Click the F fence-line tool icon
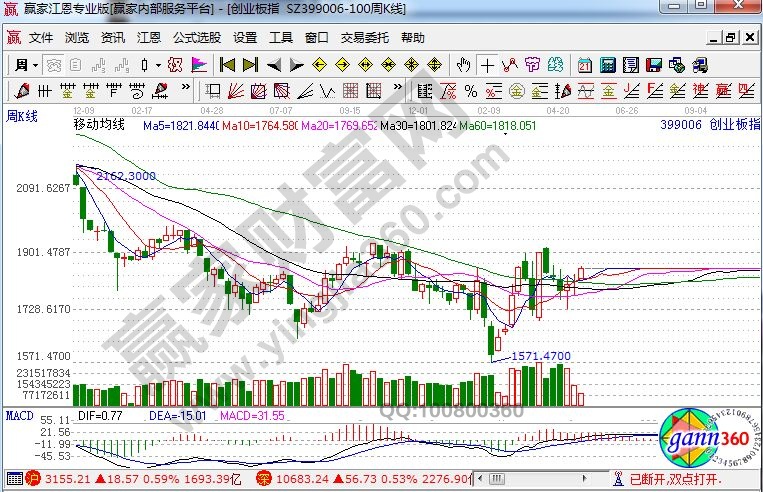The height and width of the screenshot is (492, 763). pos(114,91)
